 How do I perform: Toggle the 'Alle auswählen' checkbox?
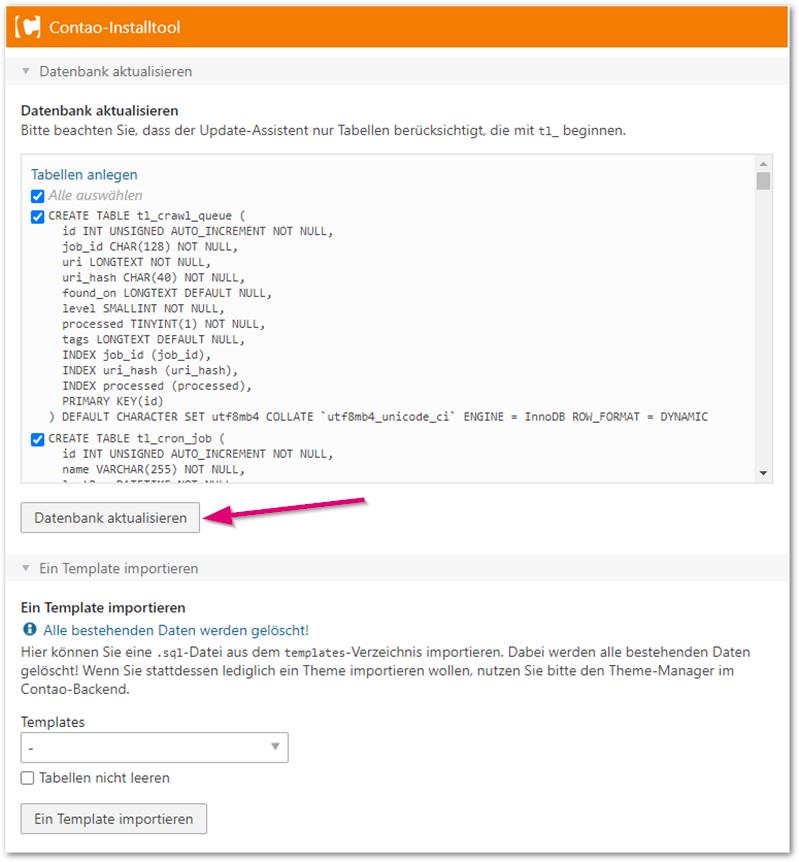38,196
